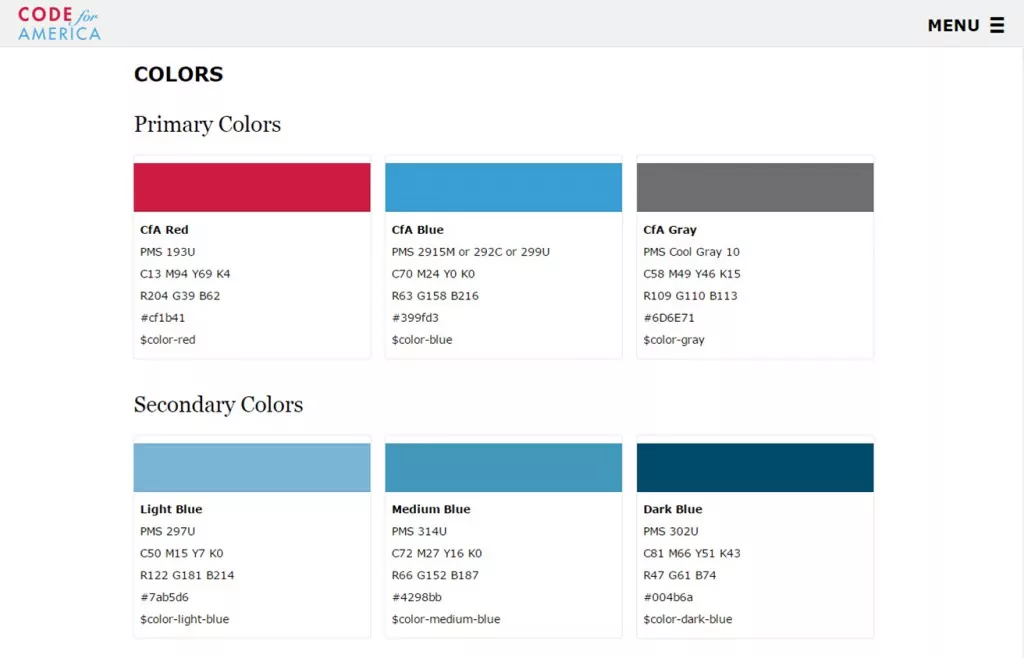Viewport: 1024px width, 658px height.
Task: Click the CfA Red title text
Action: 164,230
